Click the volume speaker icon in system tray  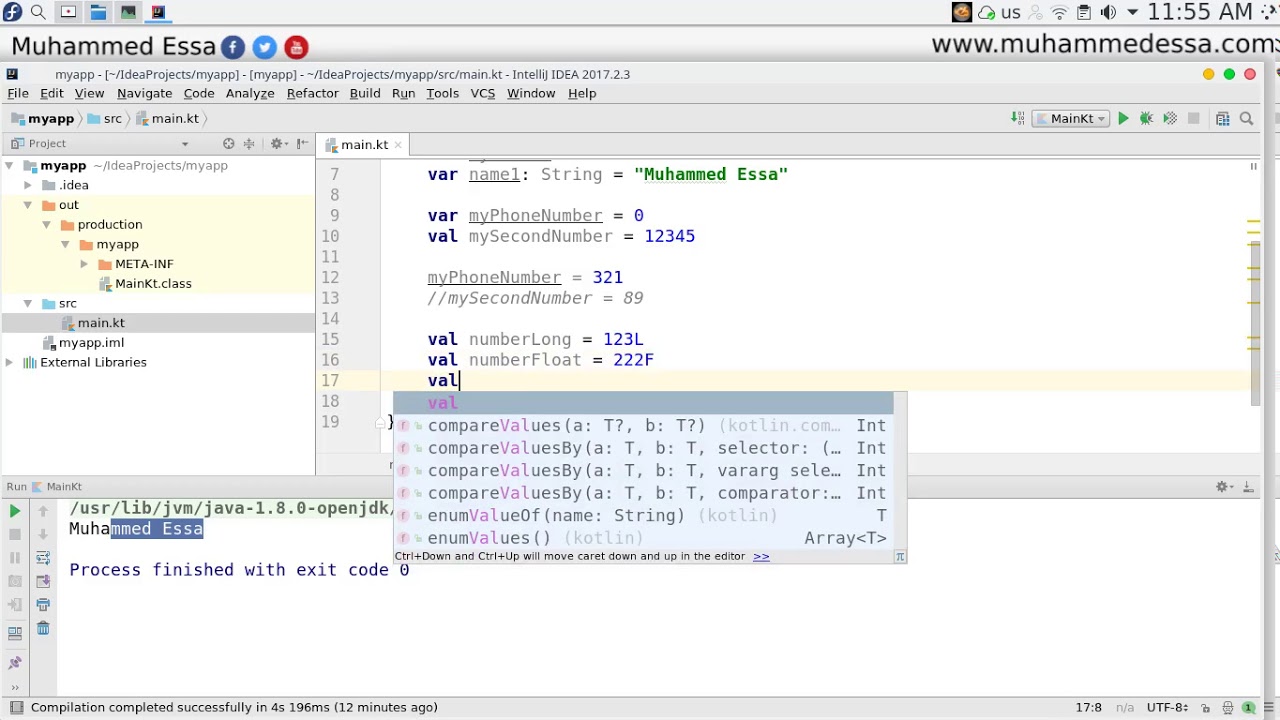pos(1108,12)
